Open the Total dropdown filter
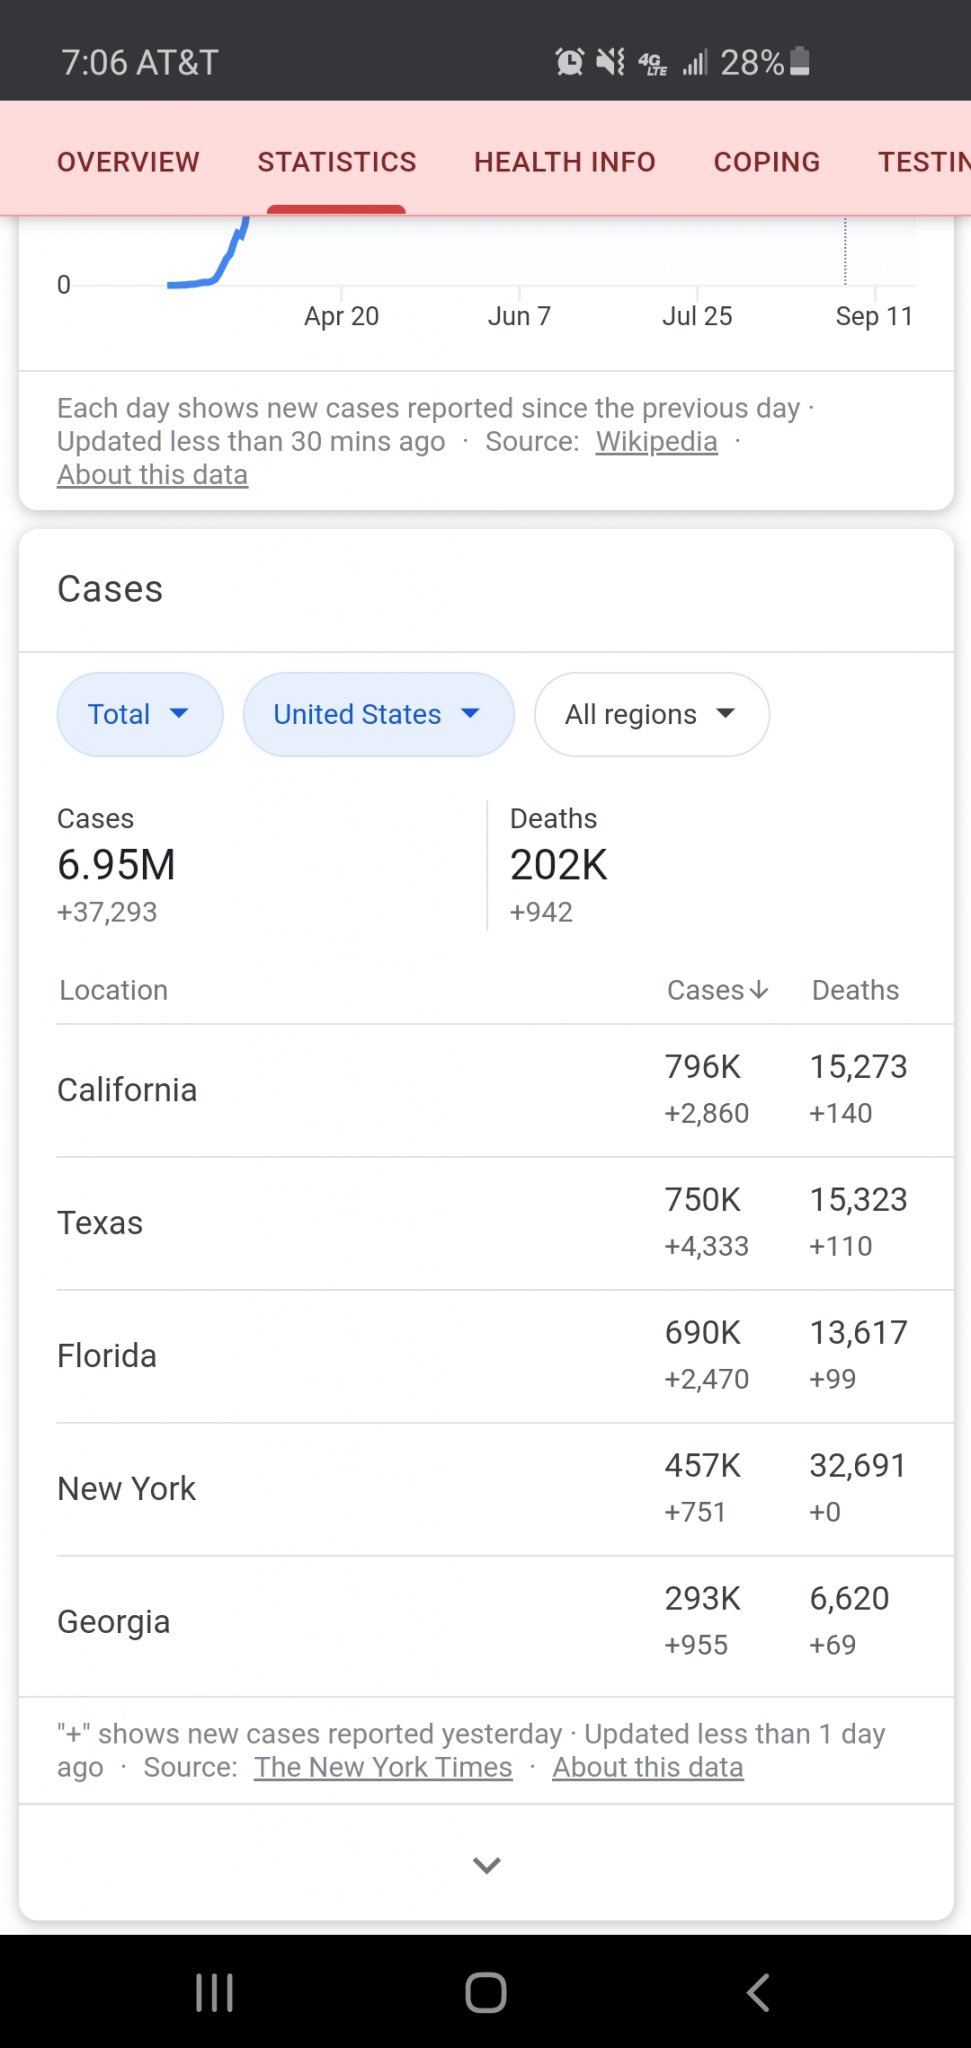This screenshot has height=2048, width=971. [x=139, y=714]
